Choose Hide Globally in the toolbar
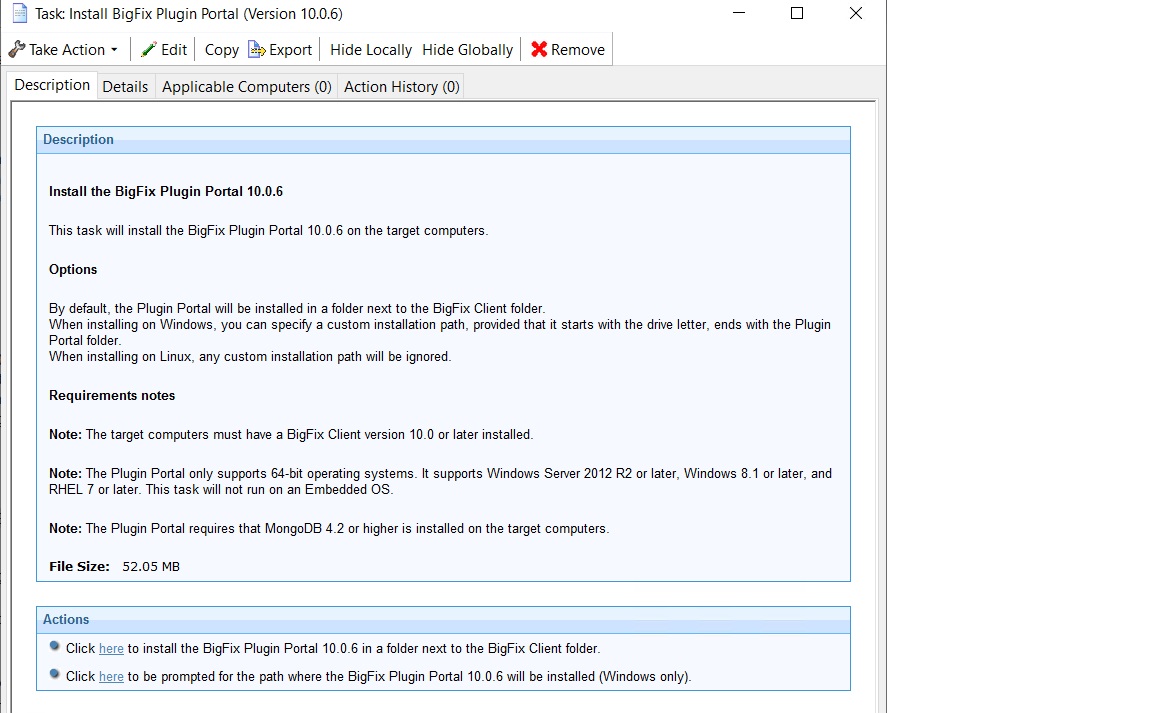Screen dimensions: 1152x713 point(467,49)
